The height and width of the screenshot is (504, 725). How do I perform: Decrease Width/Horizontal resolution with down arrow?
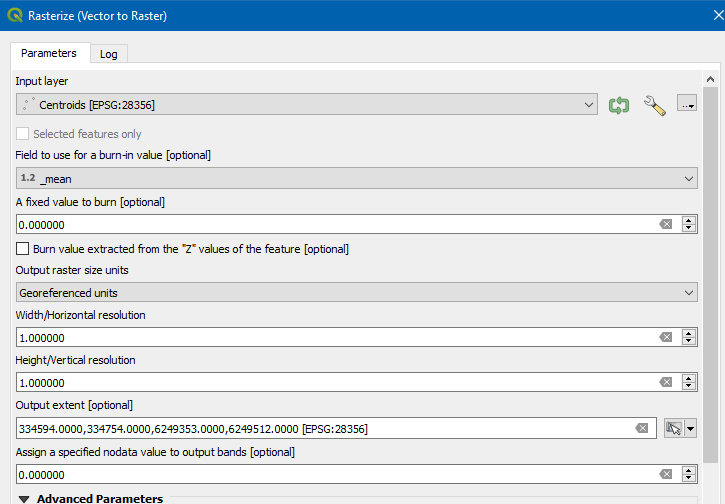[689, 341]
